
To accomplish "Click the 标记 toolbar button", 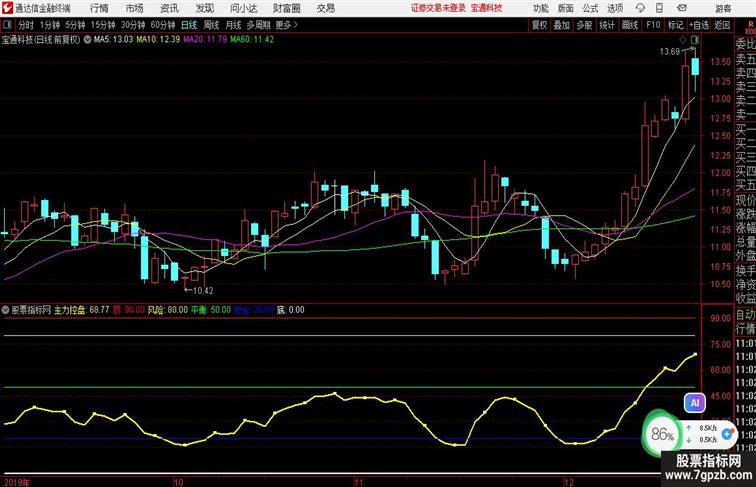I will pyautogui.click(x=675, y=25).
